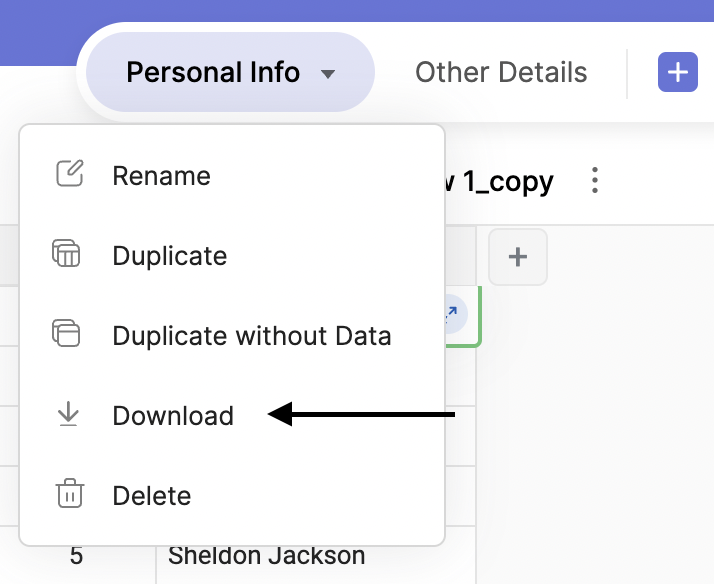Collapse the Personal Info dropdown arrow
714x584 pixels.
point(328,74)
